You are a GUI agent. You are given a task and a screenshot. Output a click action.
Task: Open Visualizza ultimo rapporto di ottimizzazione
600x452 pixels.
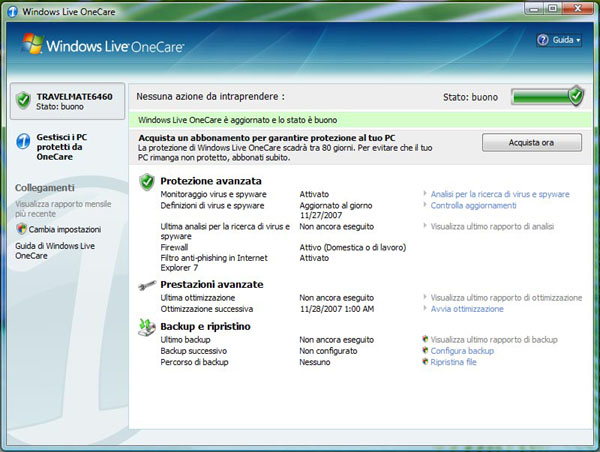pos(506,297)
